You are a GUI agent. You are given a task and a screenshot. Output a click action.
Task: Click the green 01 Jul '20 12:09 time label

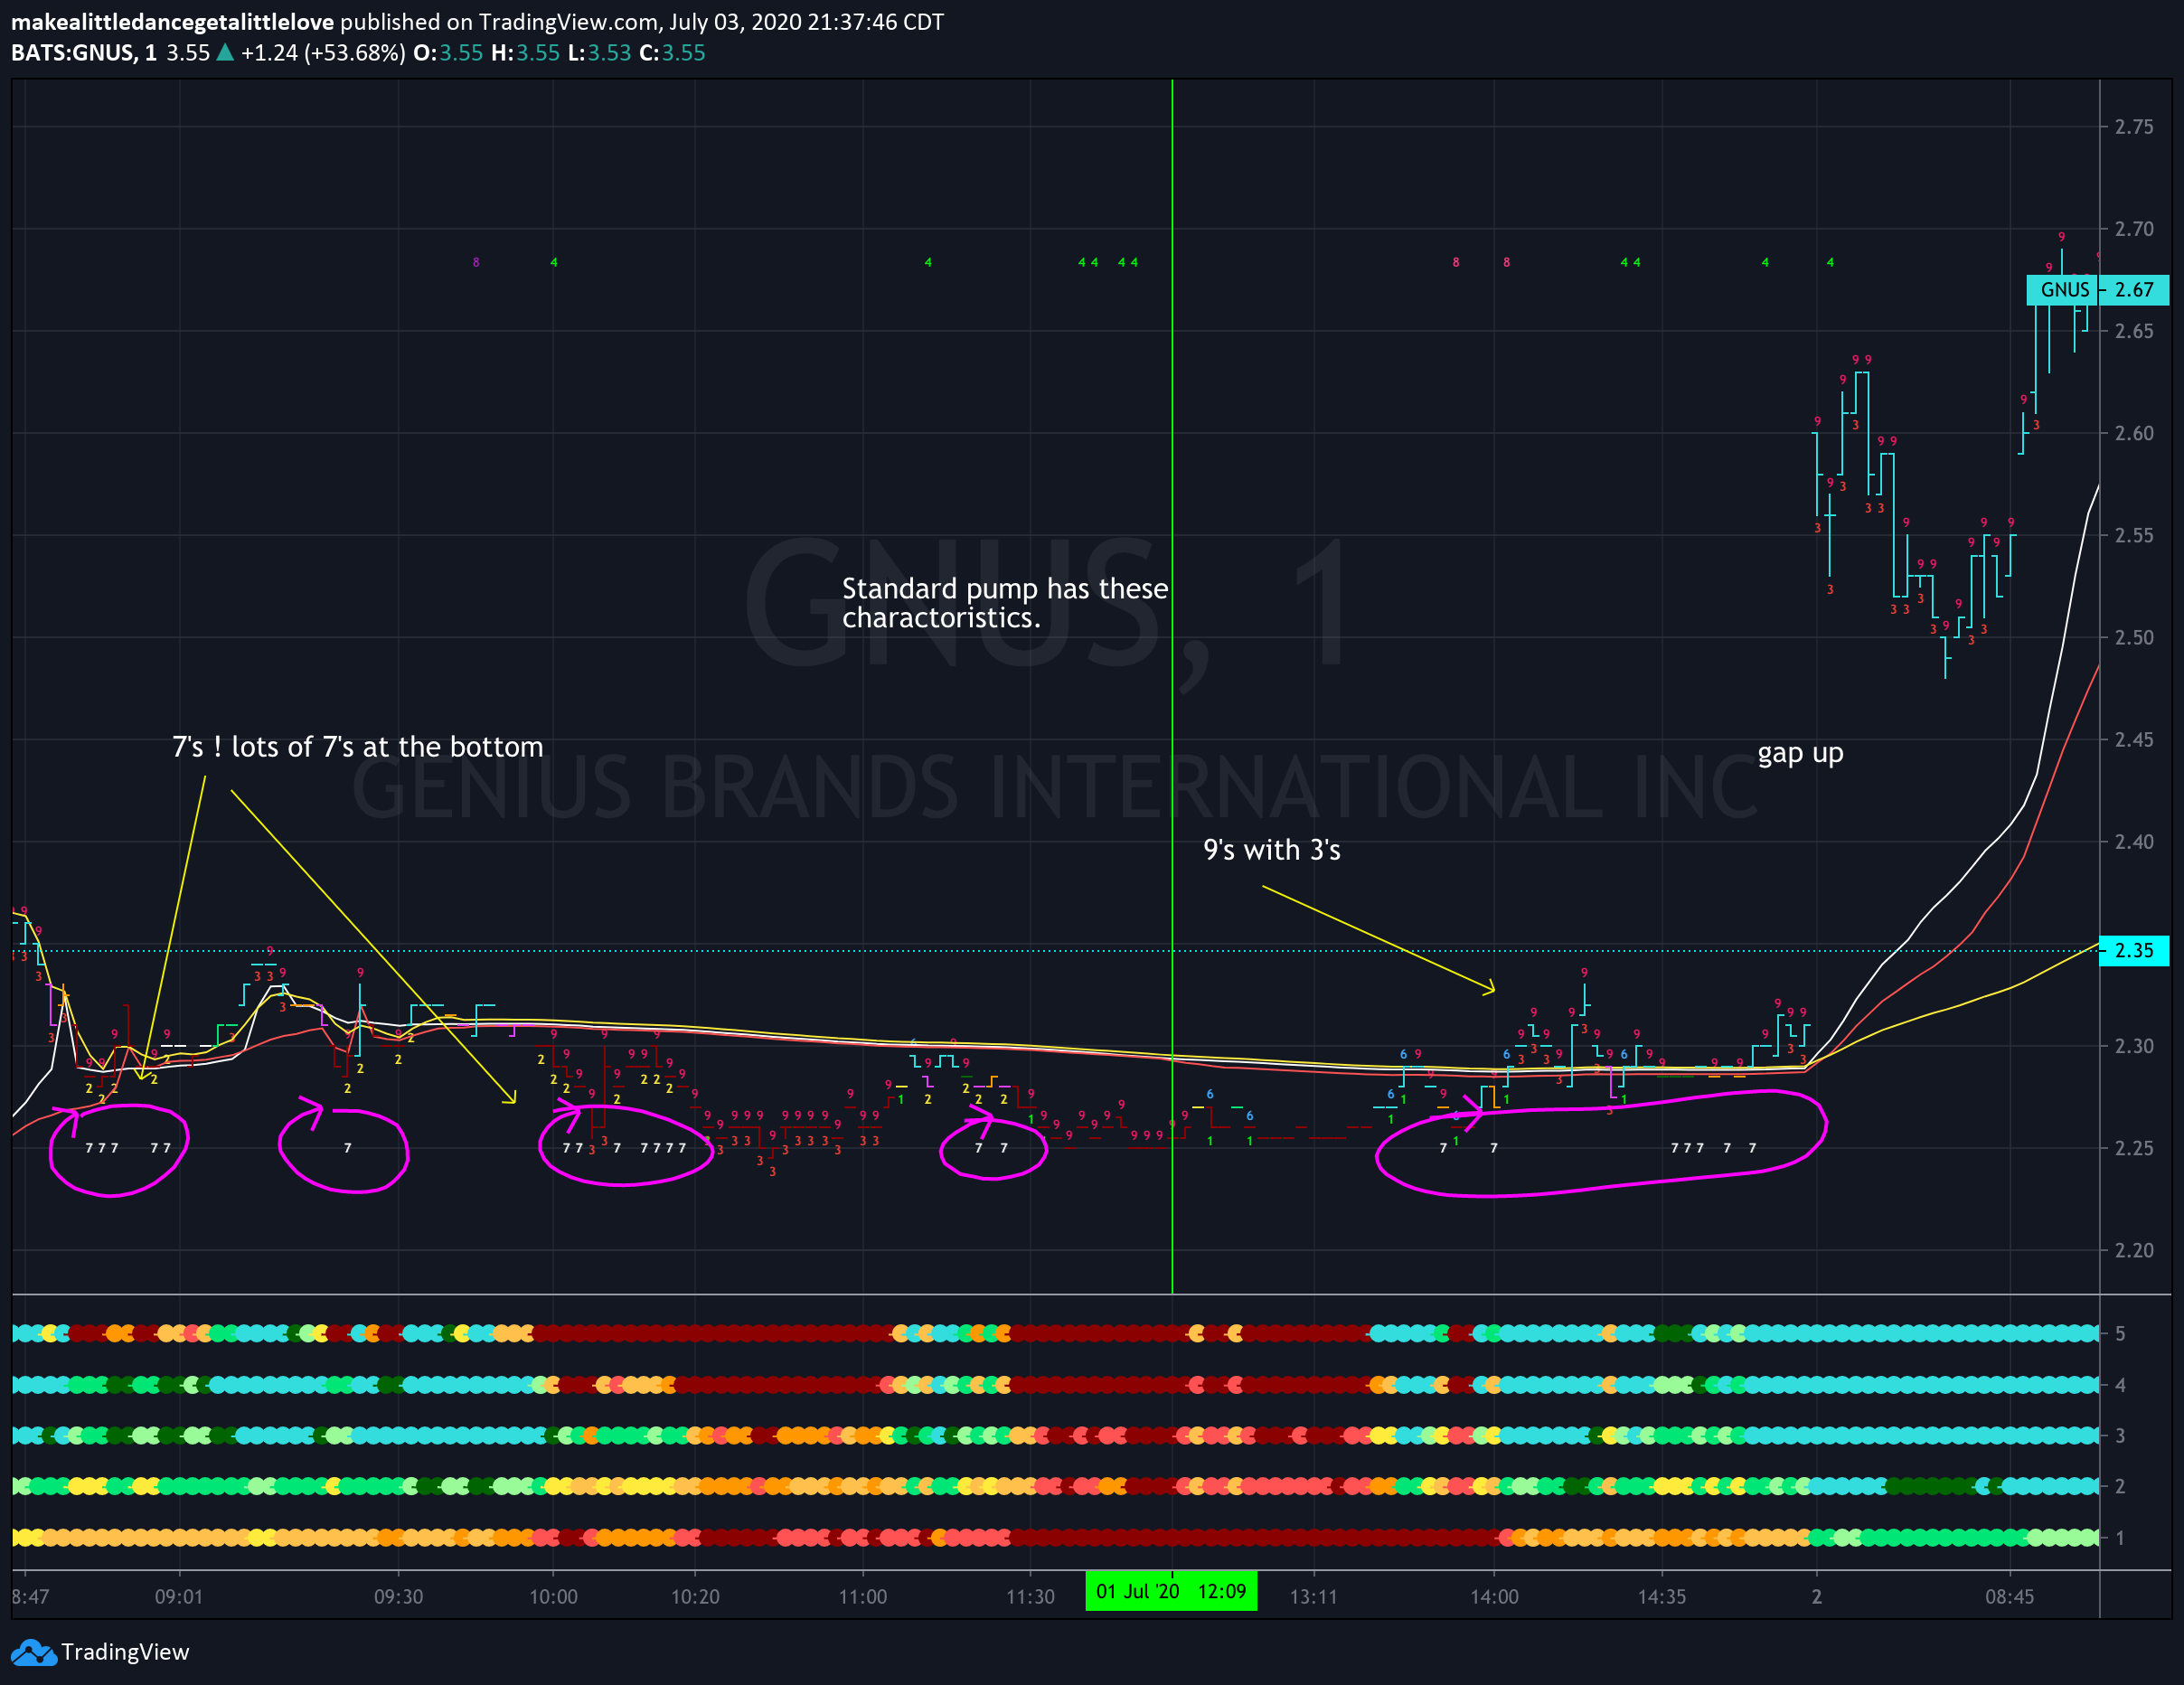(x=1171, y=1591)
